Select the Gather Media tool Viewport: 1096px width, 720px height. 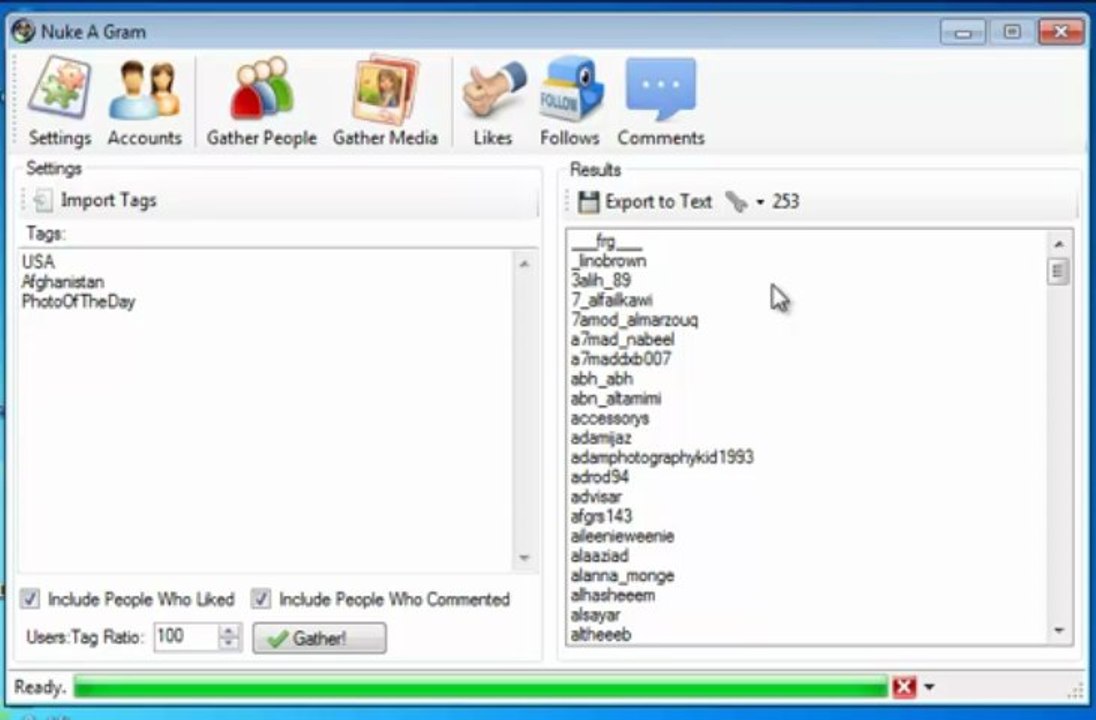click(x=385, y=101)
